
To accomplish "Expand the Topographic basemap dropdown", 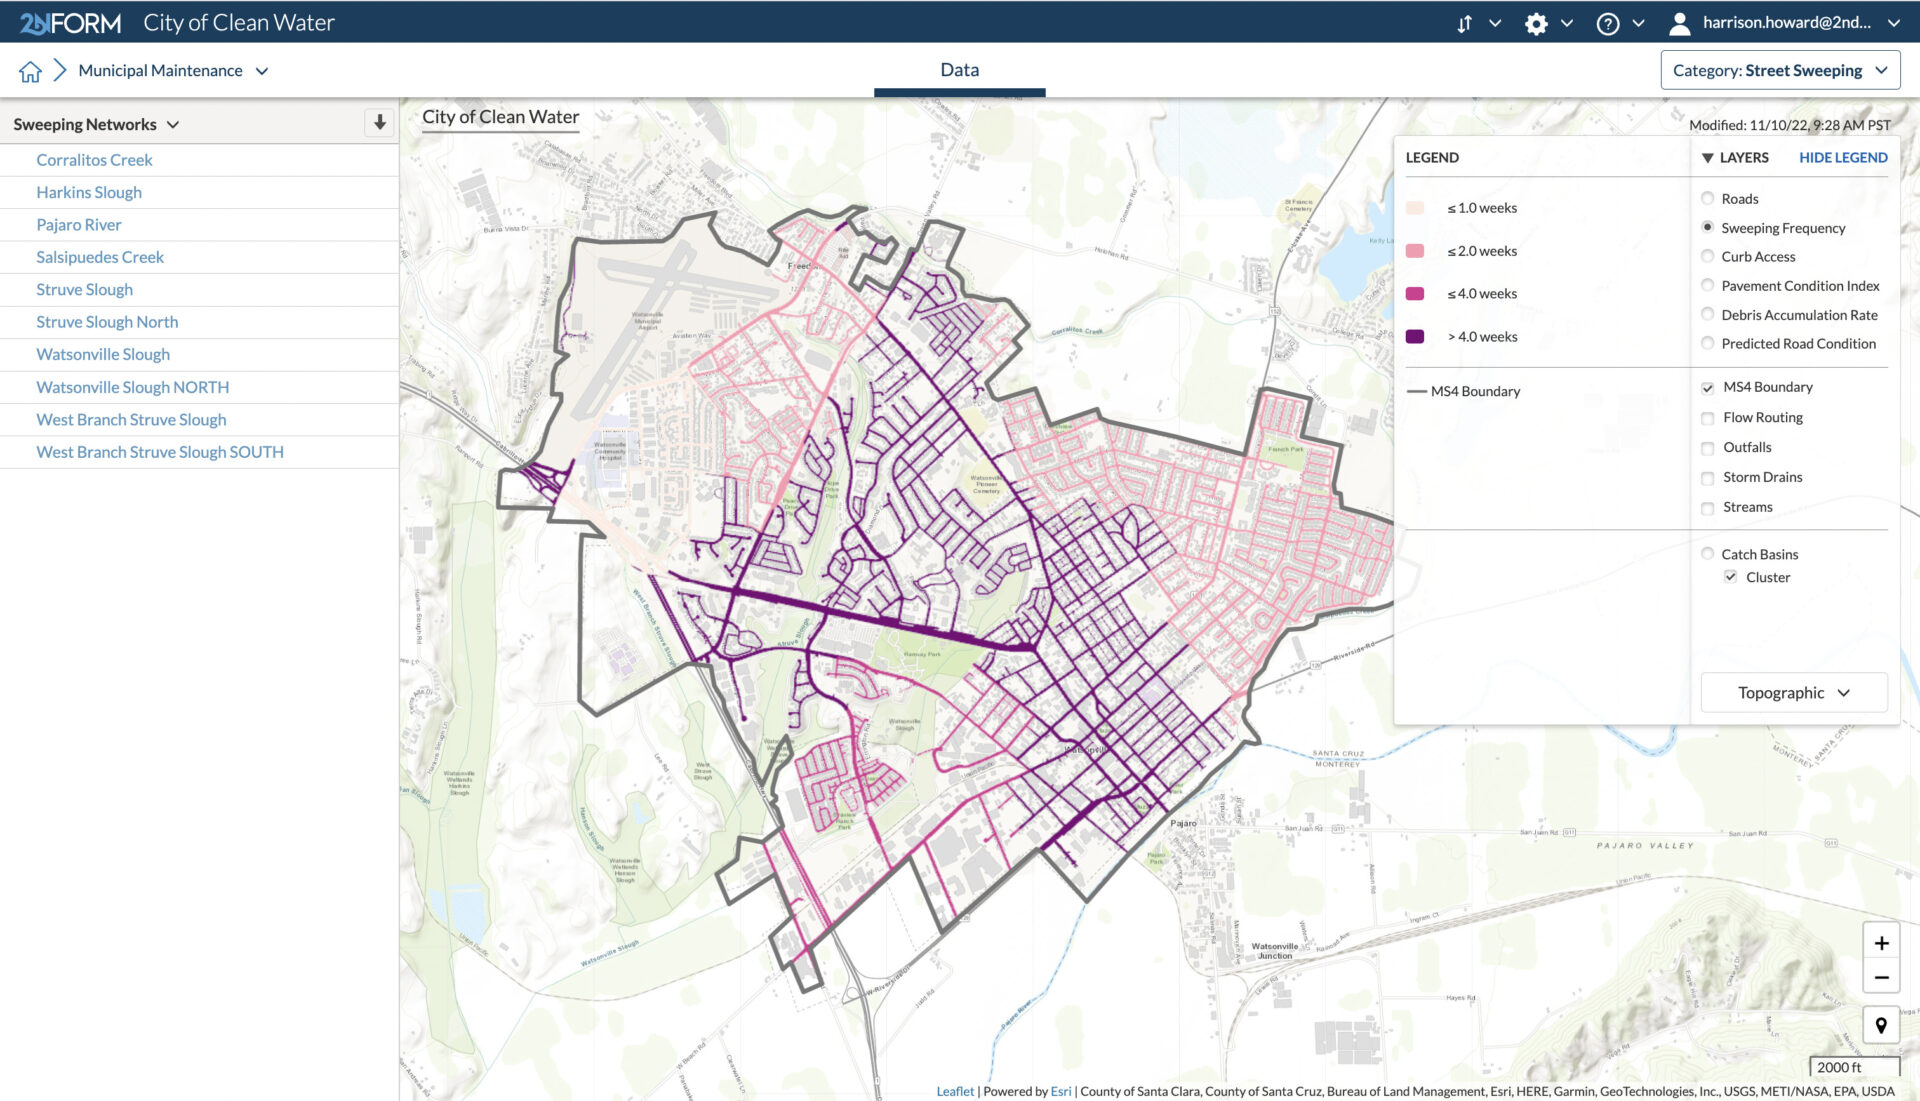I will click(1793, 691).
